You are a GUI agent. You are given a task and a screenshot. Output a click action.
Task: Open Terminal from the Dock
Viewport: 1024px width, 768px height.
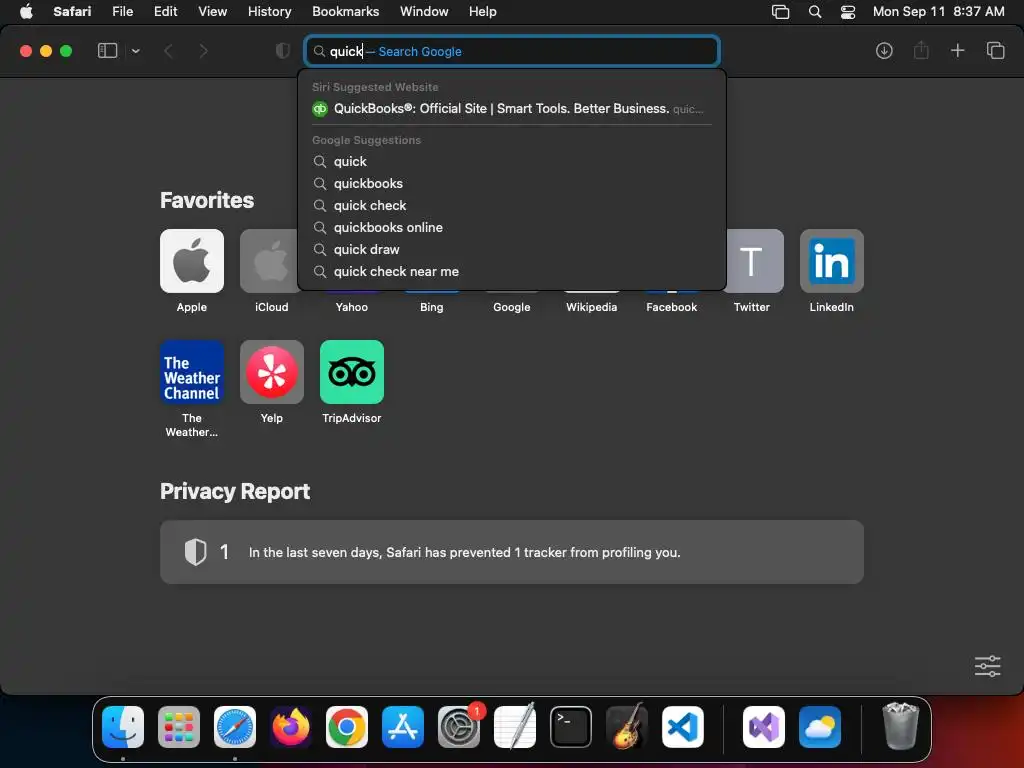point(571,727)
